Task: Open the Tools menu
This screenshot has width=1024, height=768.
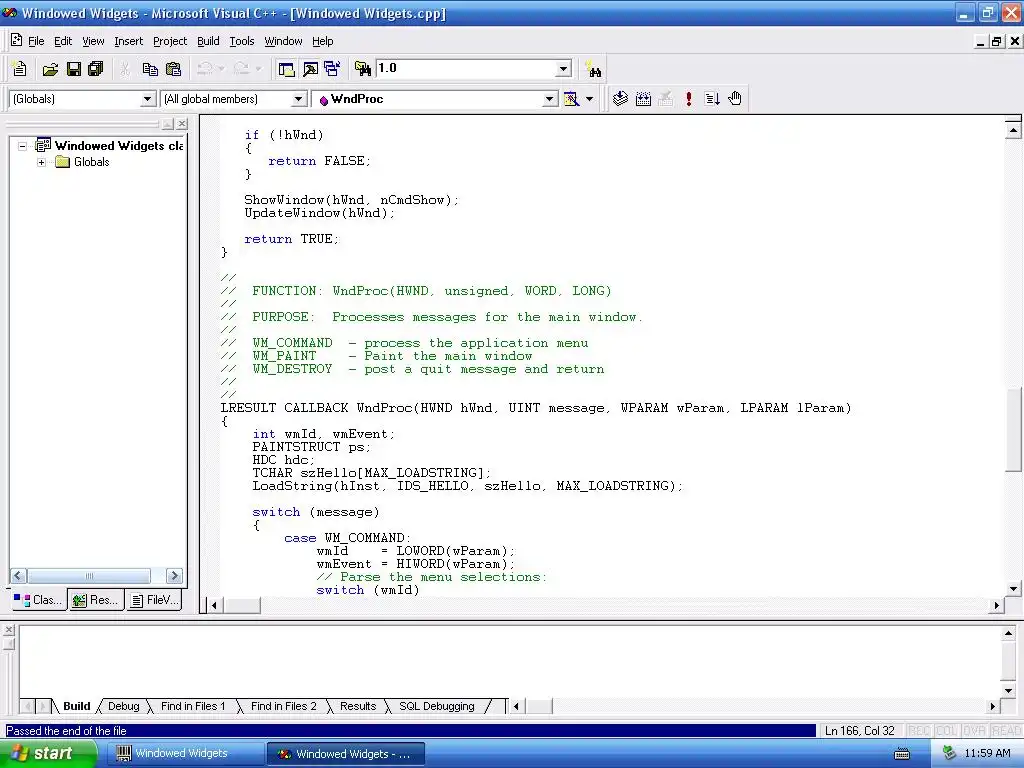Action: (x=242, y=41)
